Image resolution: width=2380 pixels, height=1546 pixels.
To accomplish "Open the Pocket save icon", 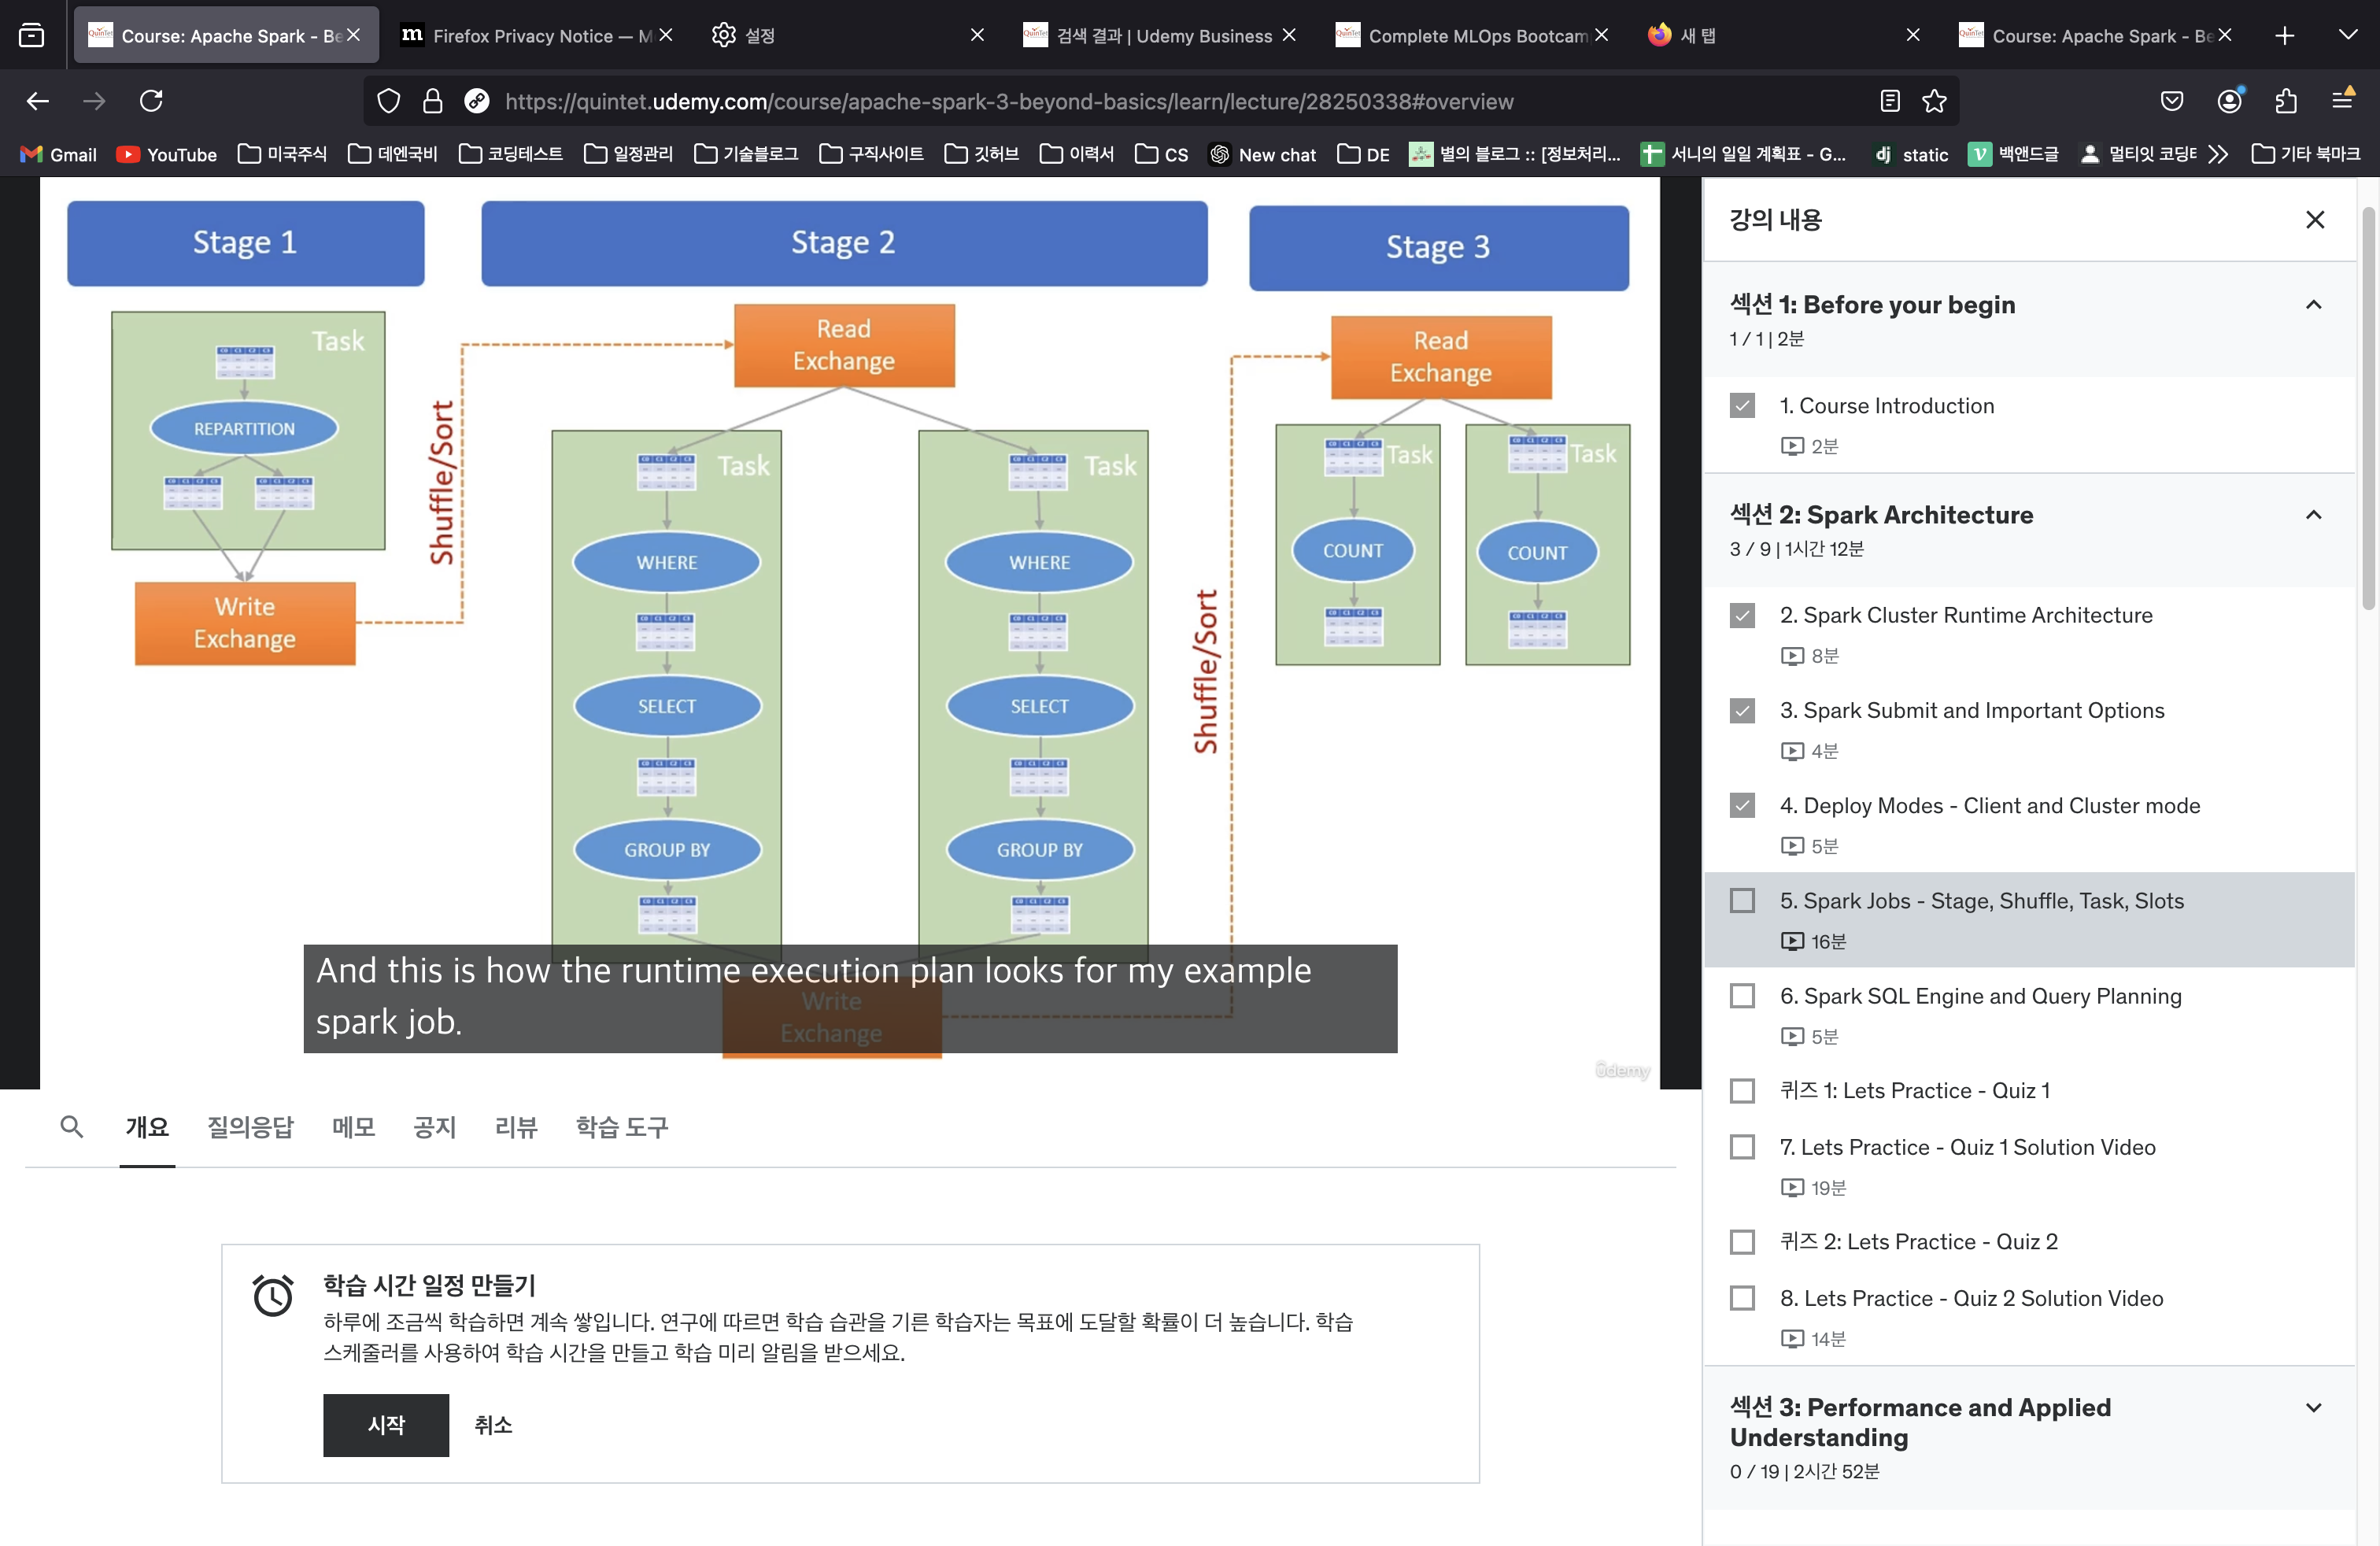I will 2172,101.
